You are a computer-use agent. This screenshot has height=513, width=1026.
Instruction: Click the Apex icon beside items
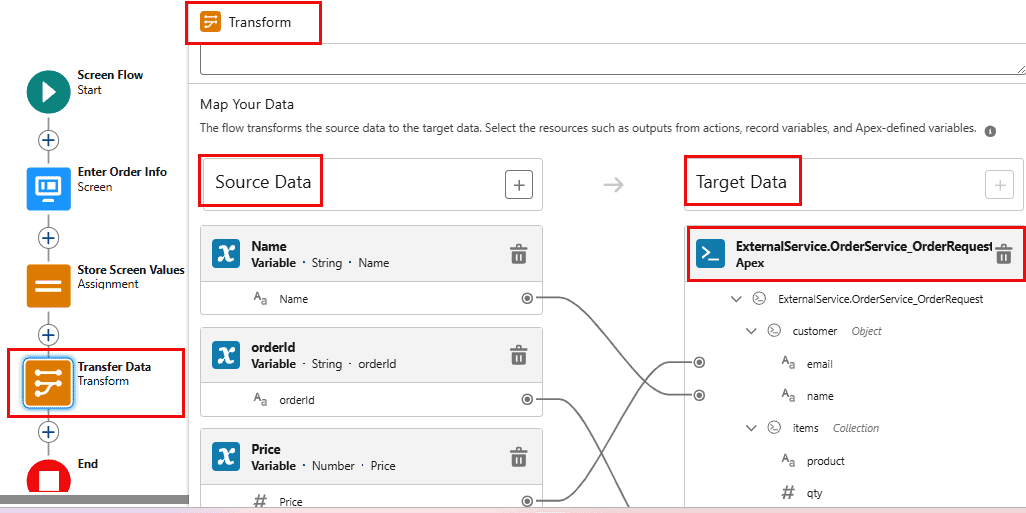click(773, 428)
